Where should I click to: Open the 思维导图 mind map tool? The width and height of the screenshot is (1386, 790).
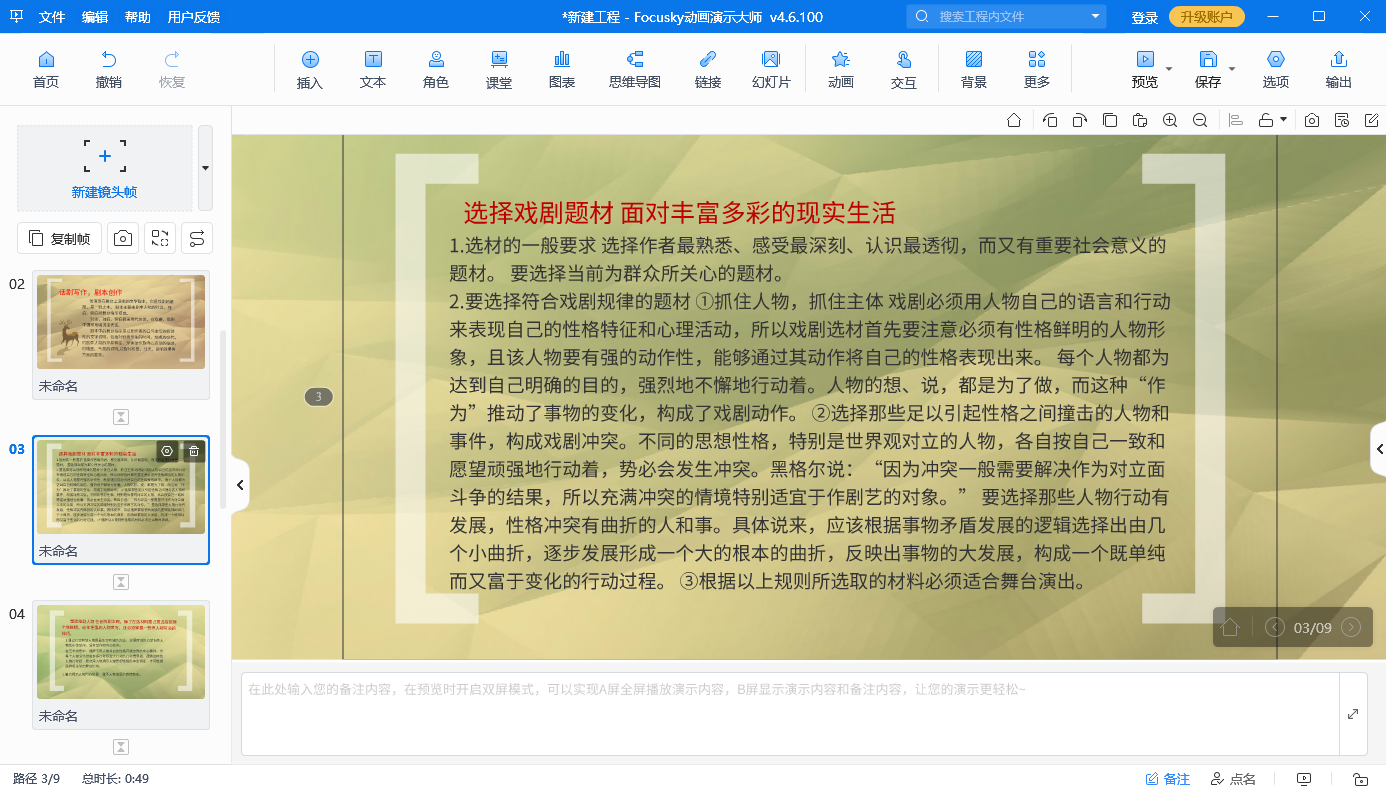[635, 69]
